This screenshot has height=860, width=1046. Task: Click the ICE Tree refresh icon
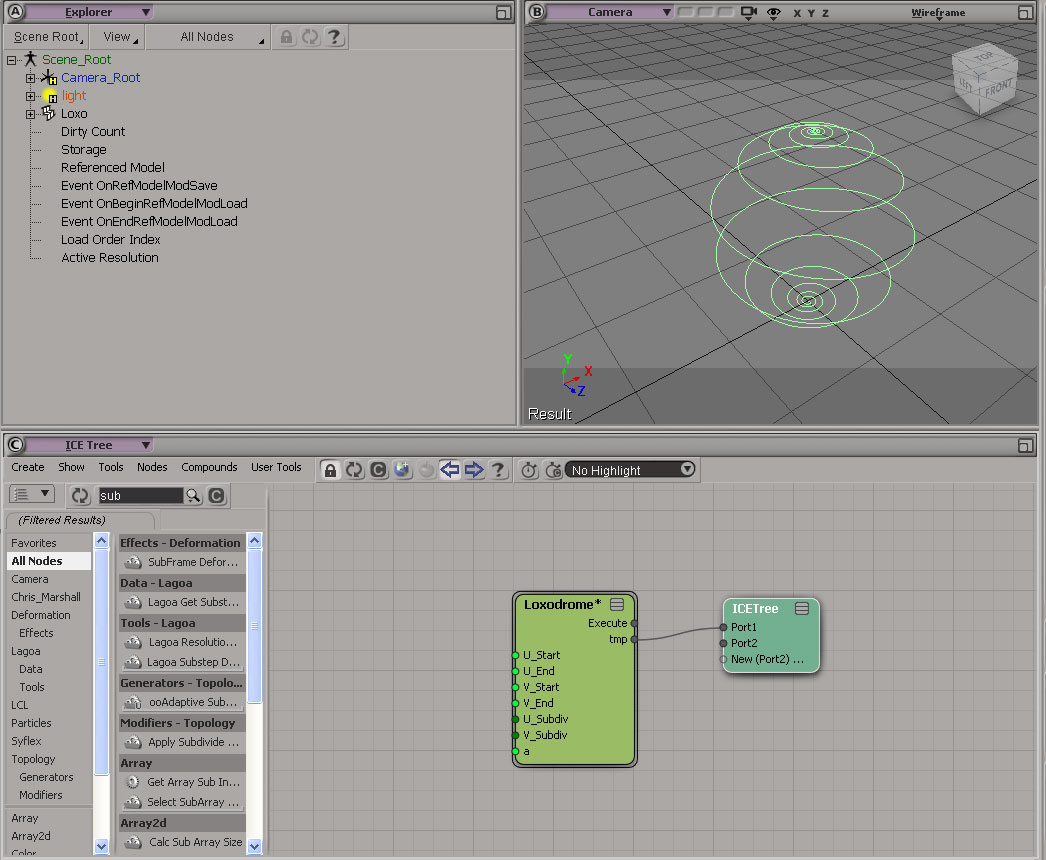(x=354, y=470)
